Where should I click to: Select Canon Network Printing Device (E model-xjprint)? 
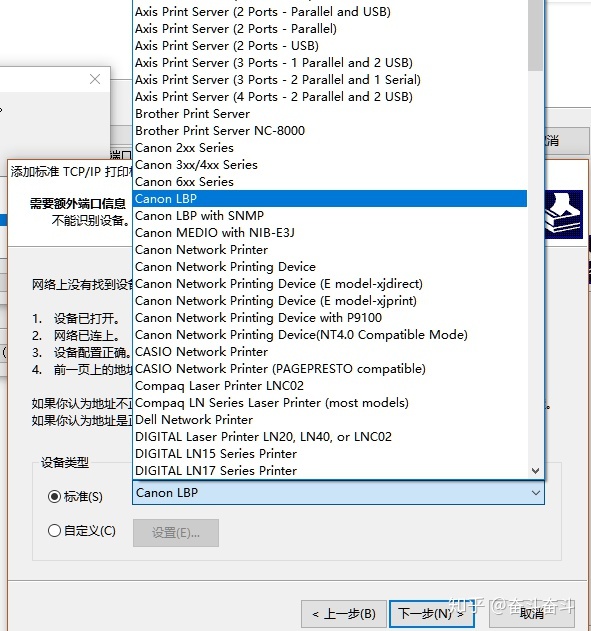[330, 301]
